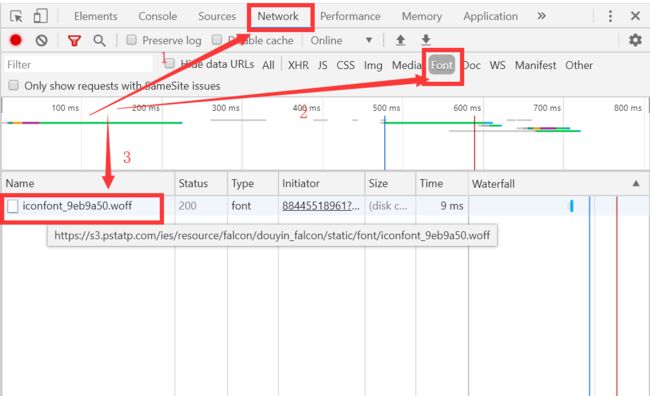Filter requests by XHR
The image size is (650, 396).
[x=298, y=65]
